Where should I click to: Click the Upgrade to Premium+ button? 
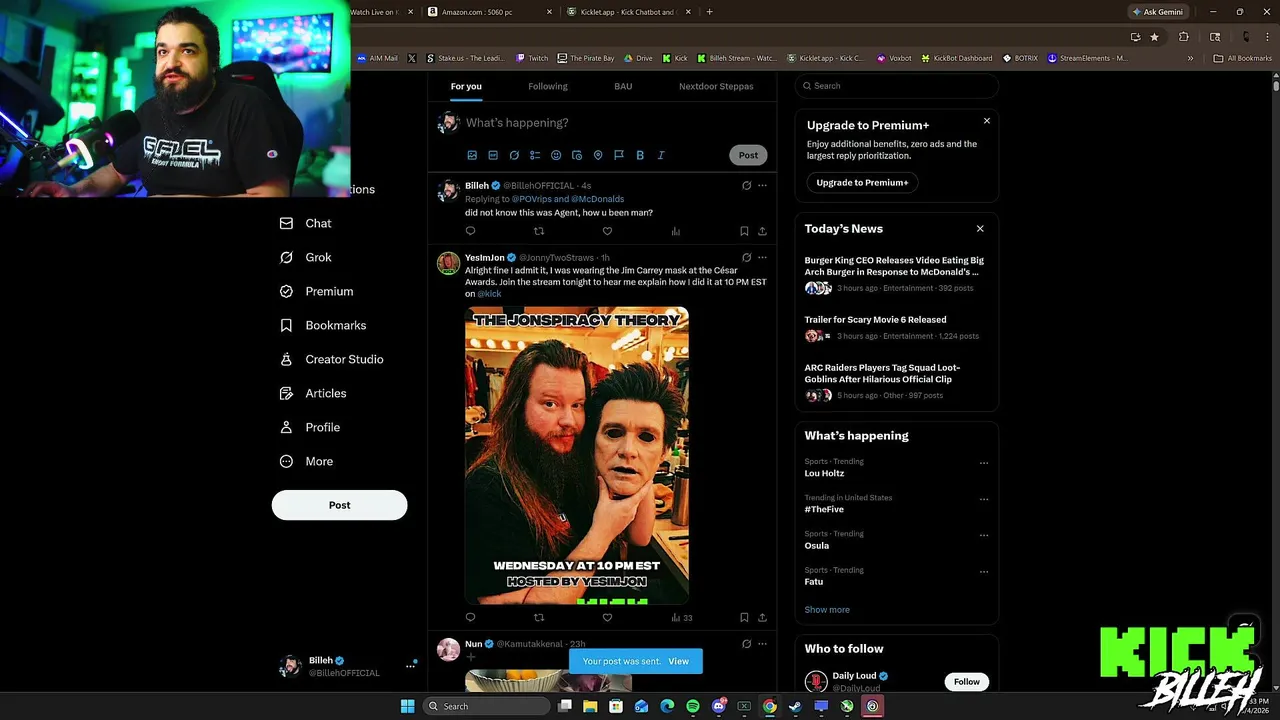pyautogui.click(x=862, y=183)
